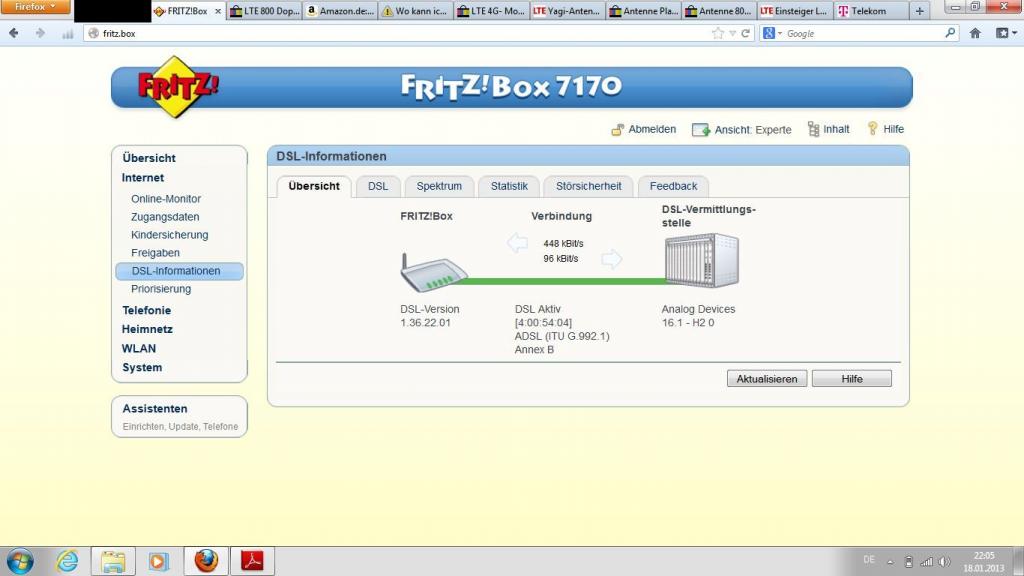This screenshot has width=1024, height=576.
Task: Switch to Telekom browser tab
Action: (x=871, y=11)
